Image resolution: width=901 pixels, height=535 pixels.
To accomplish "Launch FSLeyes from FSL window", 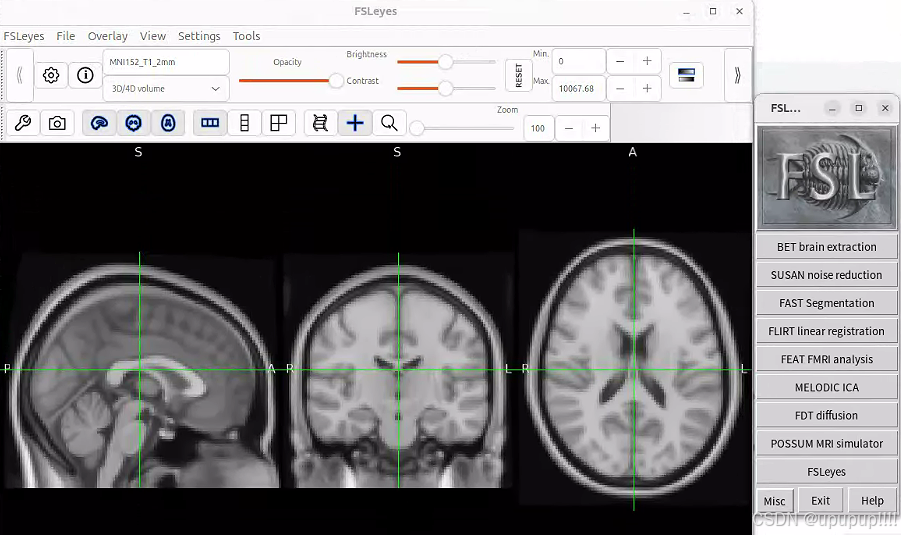I will click(x=826, y=472).
